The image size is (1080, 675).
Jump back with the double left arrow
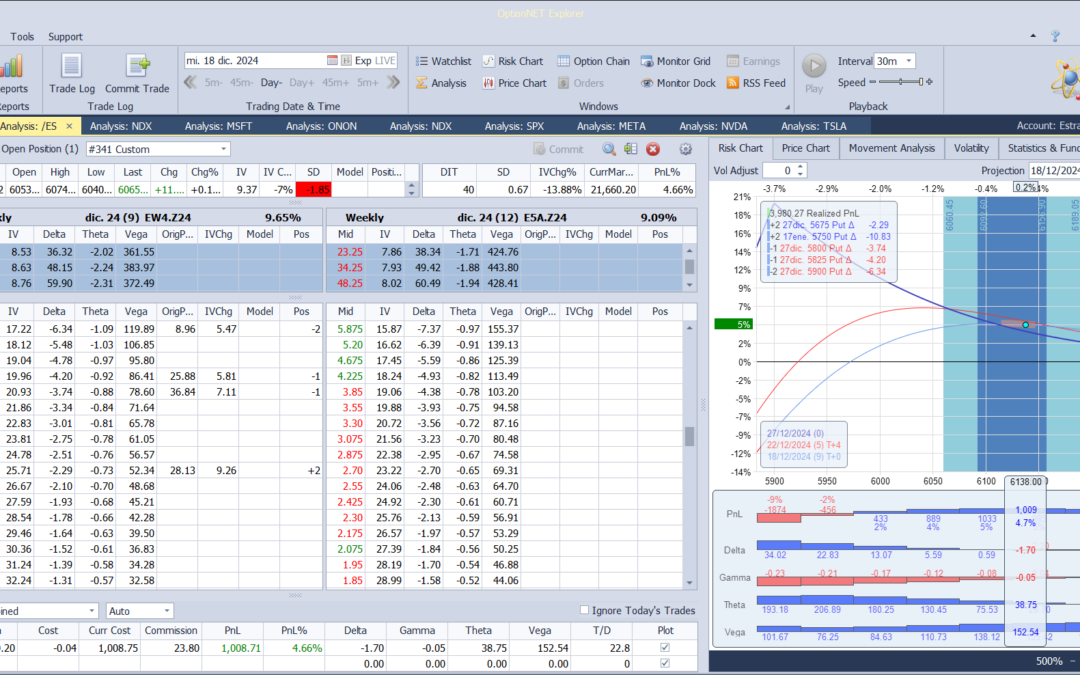point(191,83)
